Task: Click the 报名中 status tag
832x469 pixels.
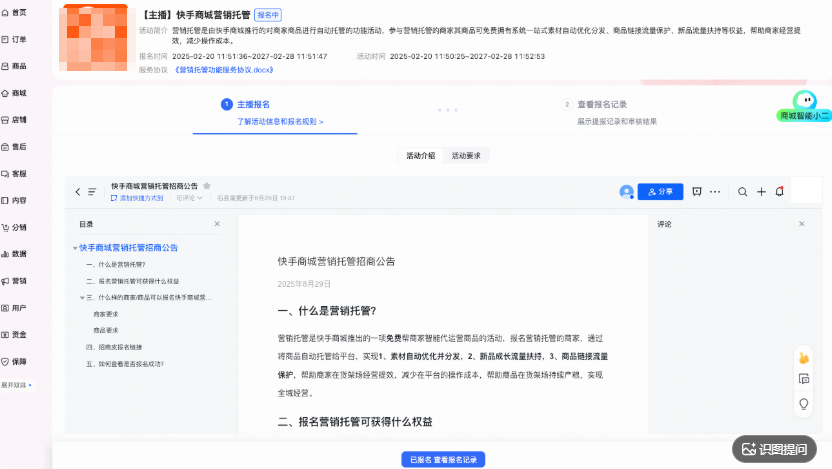Action: (268, 15)
